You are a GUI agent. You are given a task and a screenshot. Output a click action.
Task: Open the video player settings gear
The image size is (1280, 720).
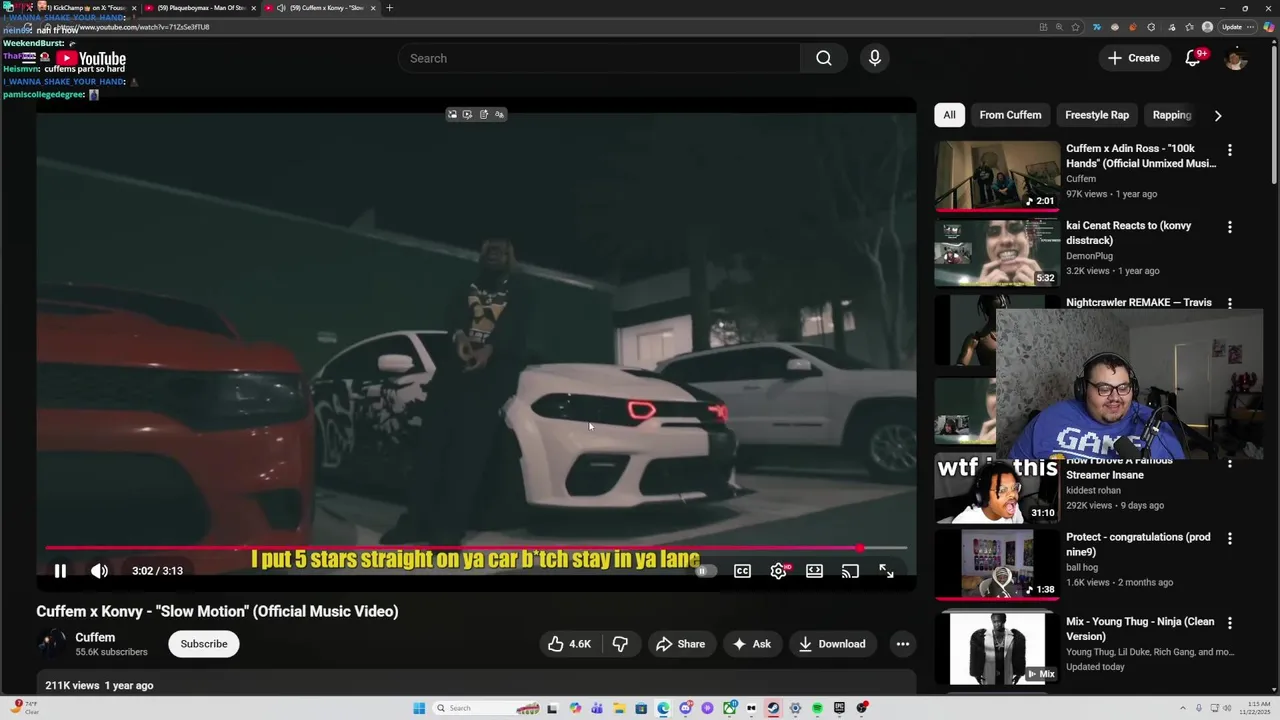[778, 571]
